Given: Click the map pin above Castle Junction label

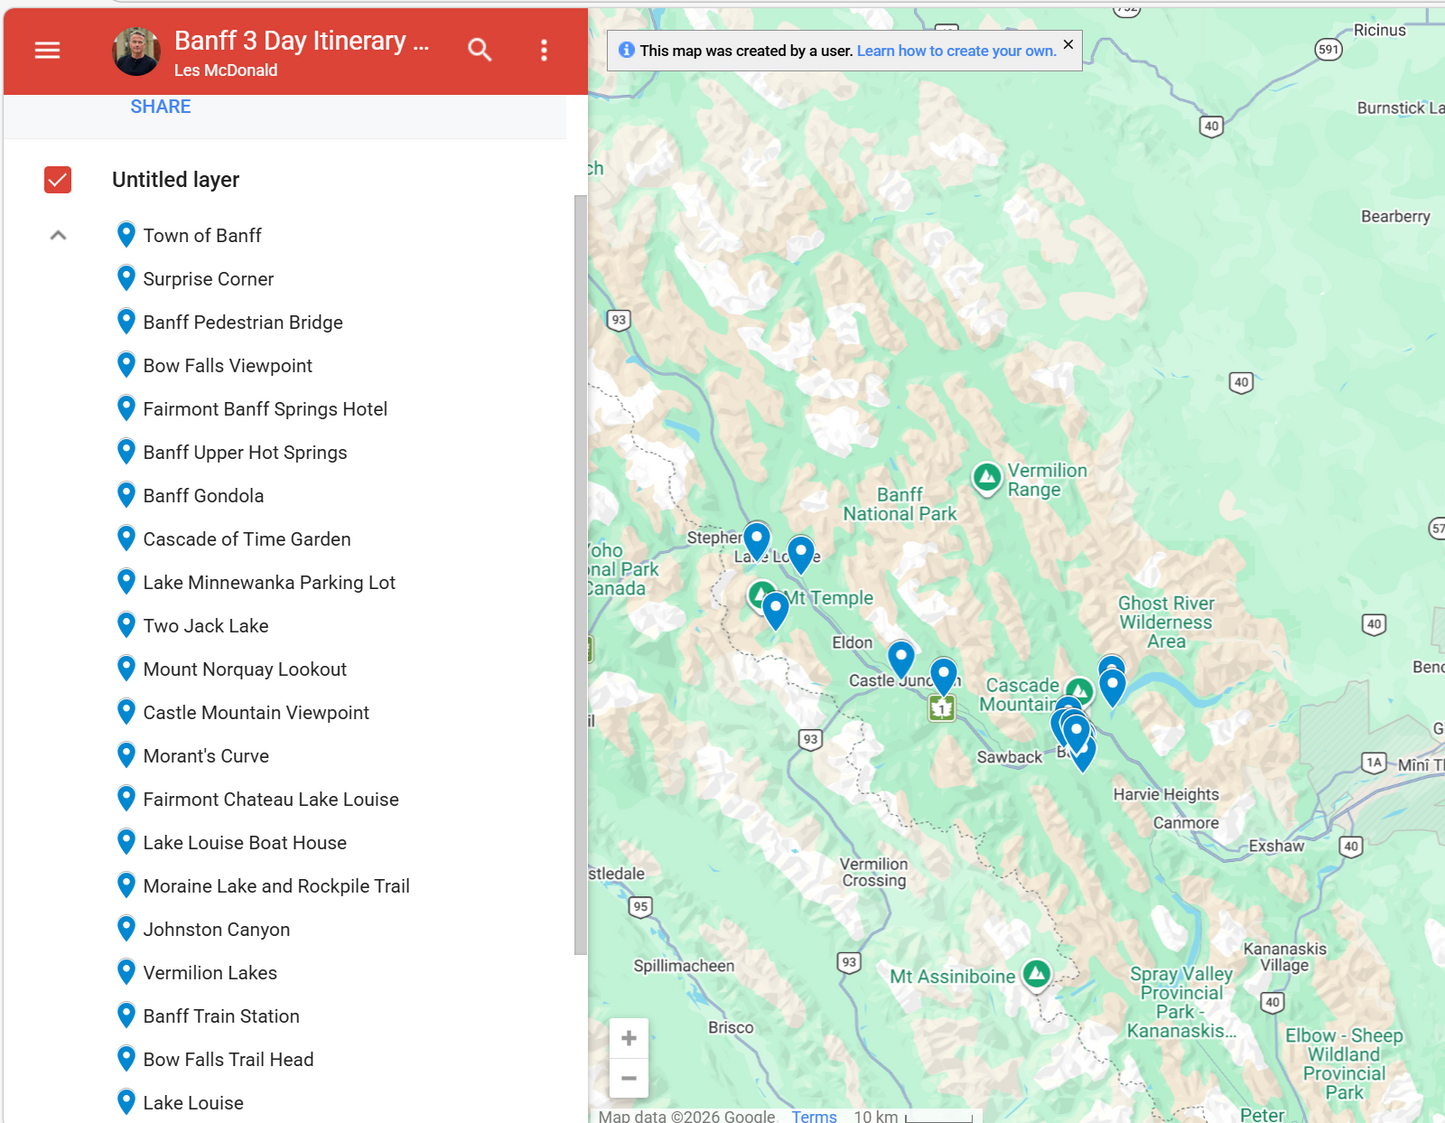Looking at the screenshot, I should coord(901,660).
